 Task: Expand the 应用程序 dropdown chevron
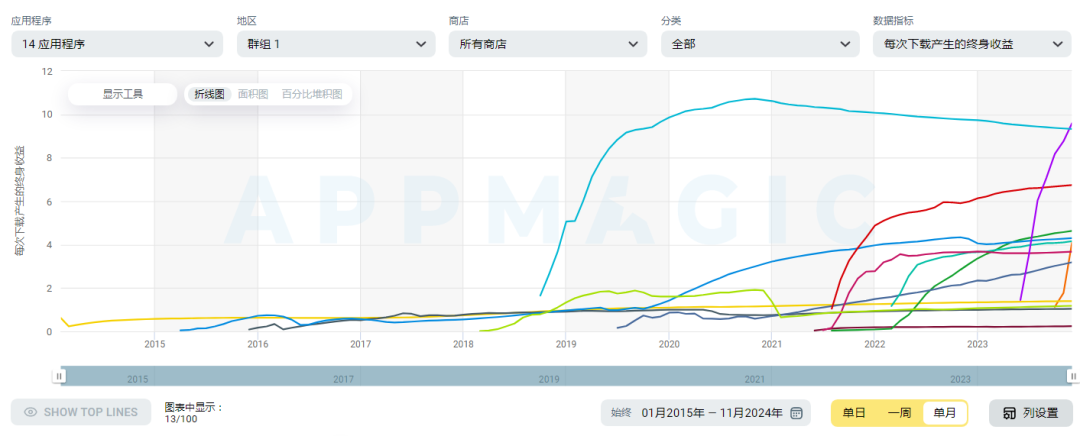(x=209, y=44)
